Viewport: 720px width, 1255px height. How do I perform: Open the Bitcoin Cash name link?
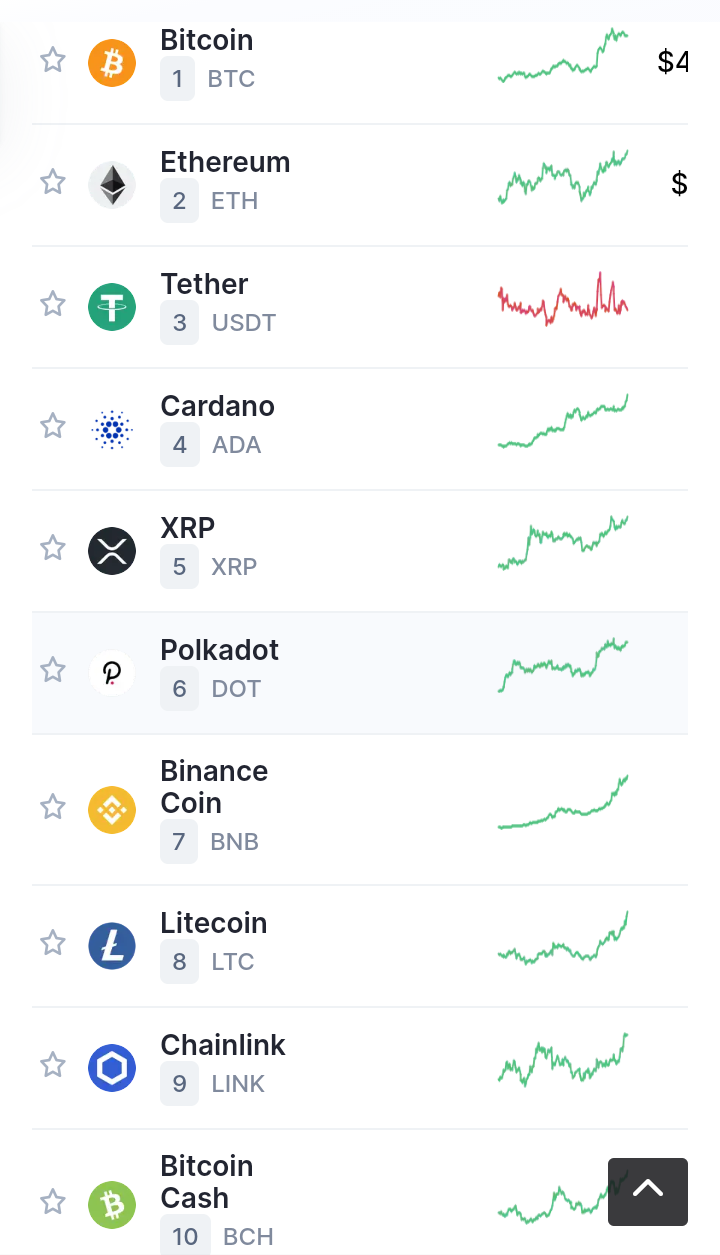(207, 1182)
